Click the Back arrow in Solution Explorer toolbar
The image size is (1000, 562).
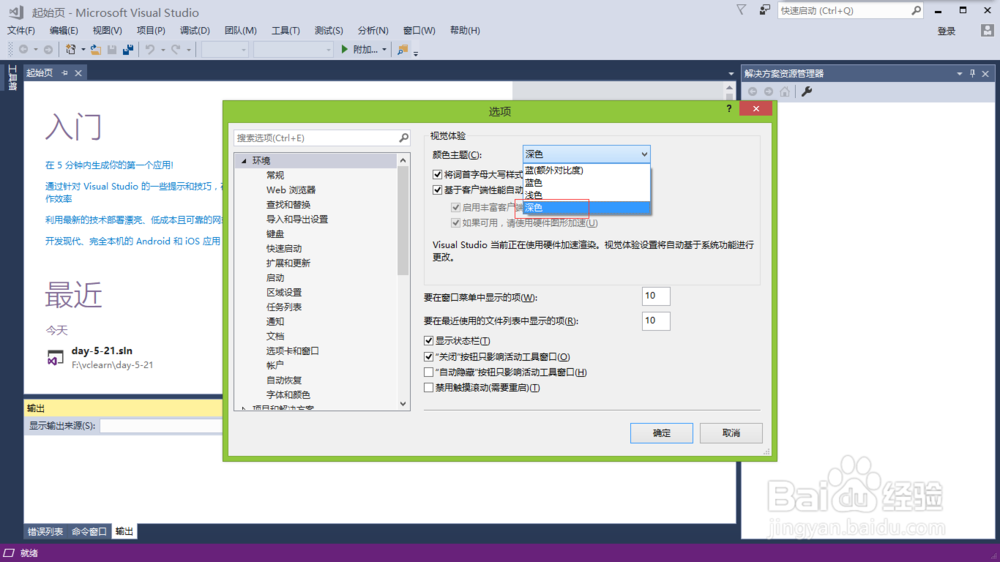[x=753, y=92]
